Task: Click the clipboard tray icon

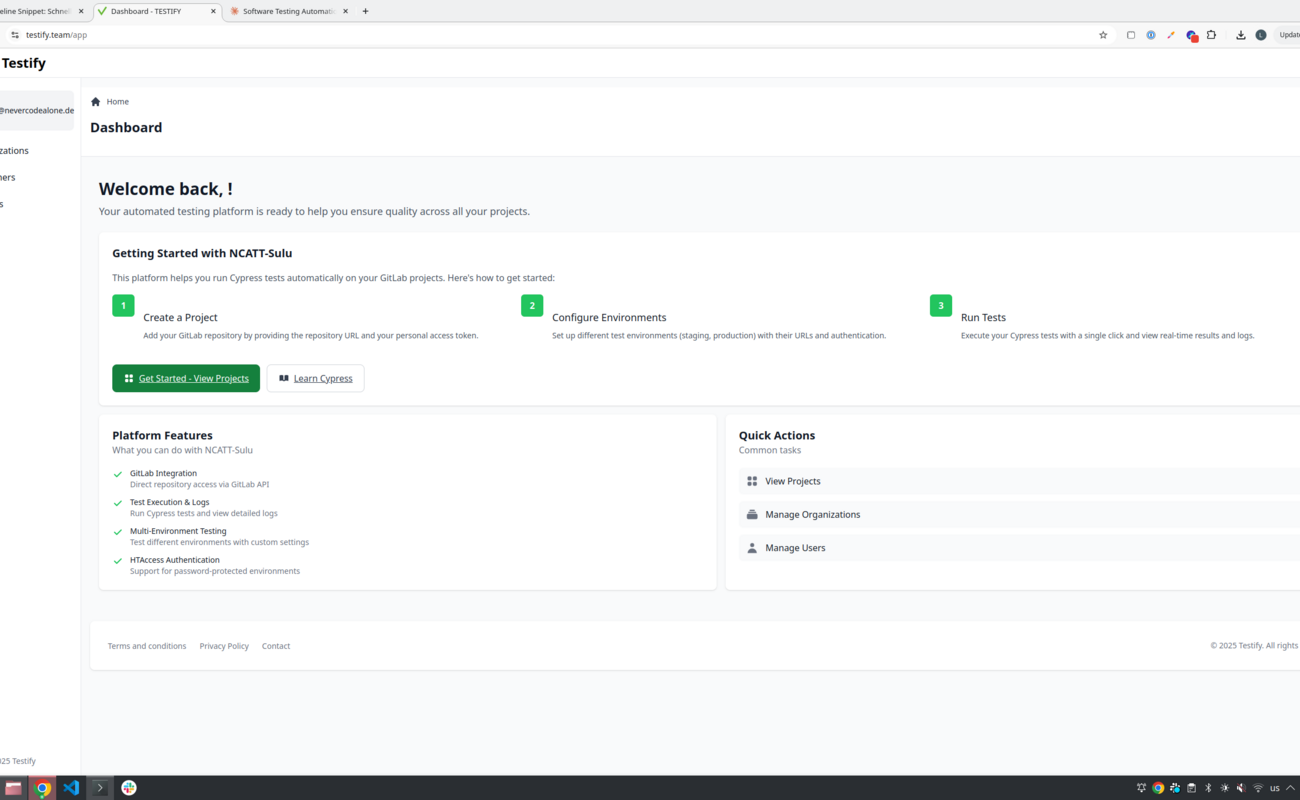Action: (x=1191, y=788)
